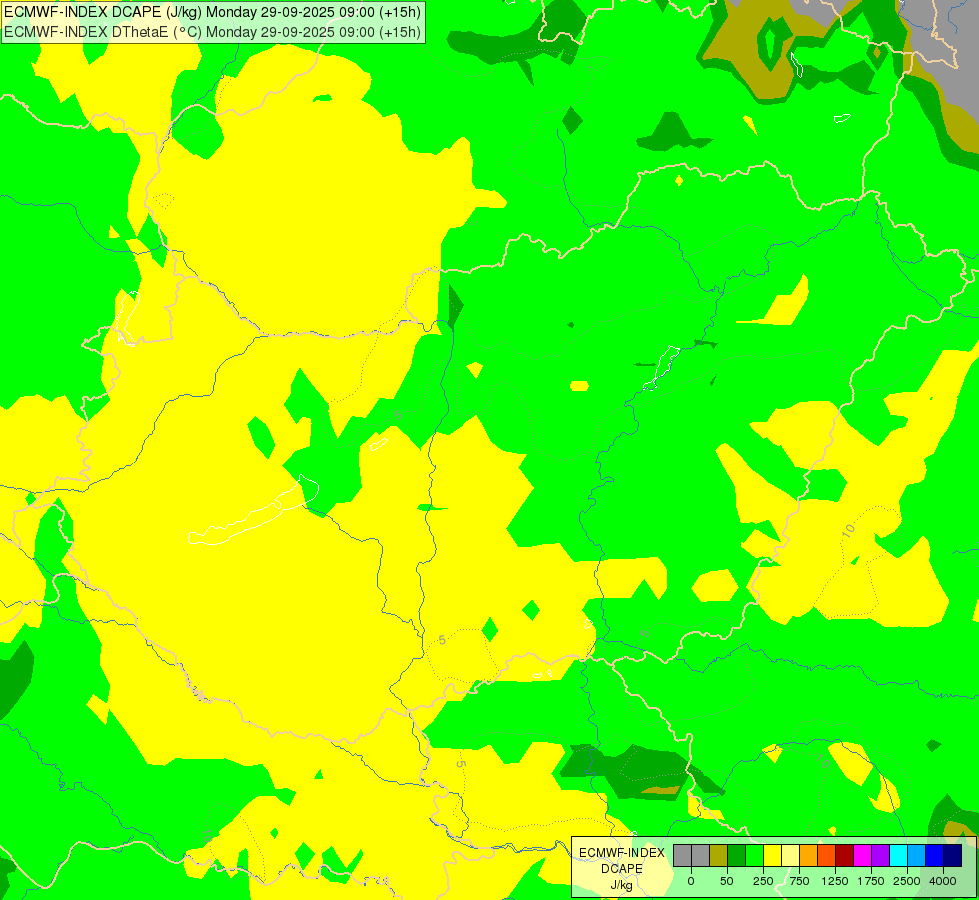
Task: Choose the plain orange legend swatch
Action: click(809, 855)
